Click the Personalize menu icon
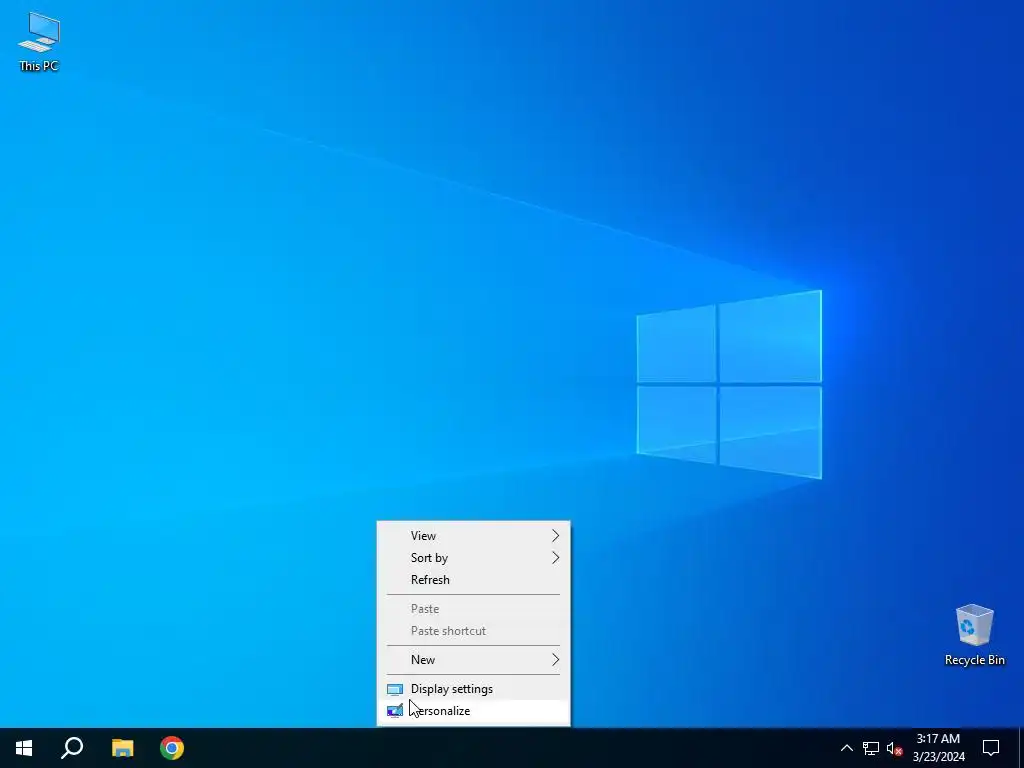This screenshot has height=768, width=1024. 394,711
